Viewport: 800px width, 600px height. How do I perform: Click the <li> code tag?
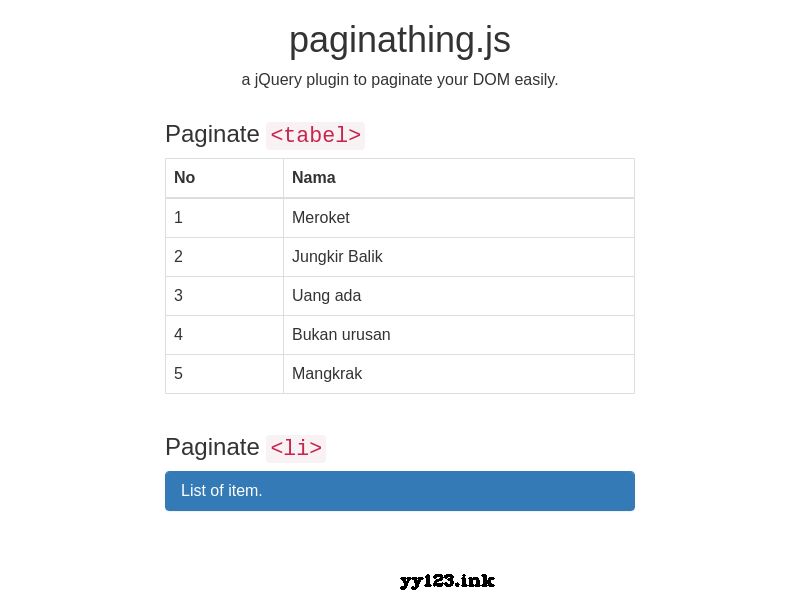click(x=296, y=449)
